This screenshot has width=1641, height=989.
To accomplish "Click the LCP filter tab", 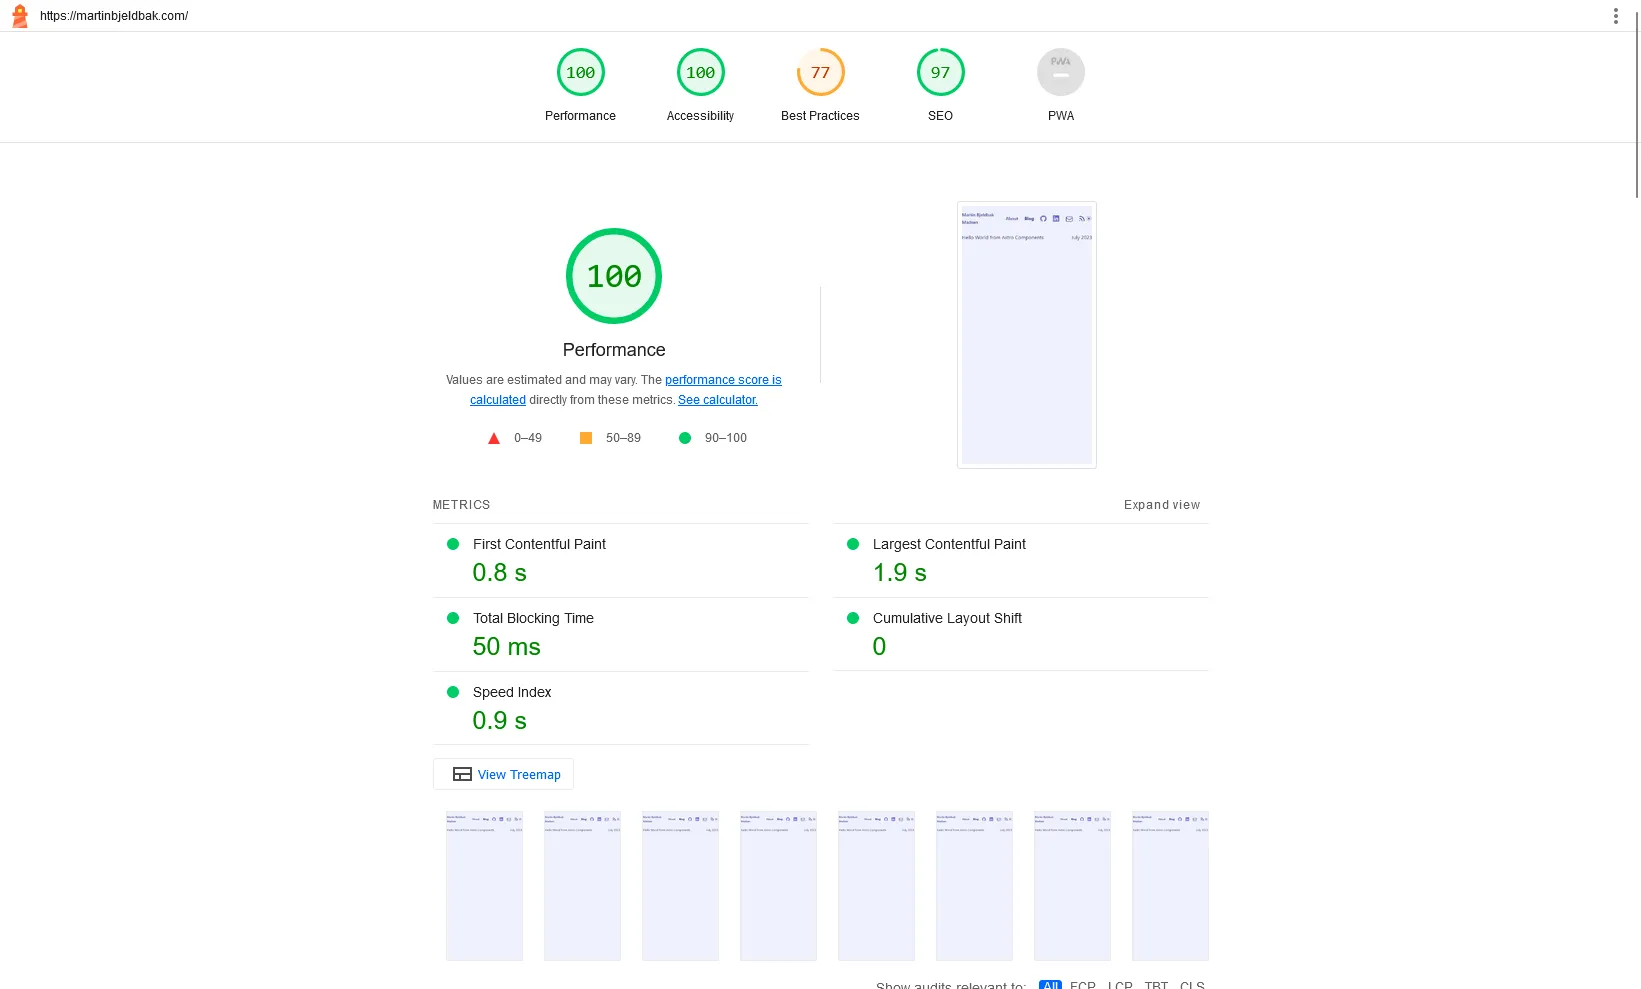I will coord(1119,985).
